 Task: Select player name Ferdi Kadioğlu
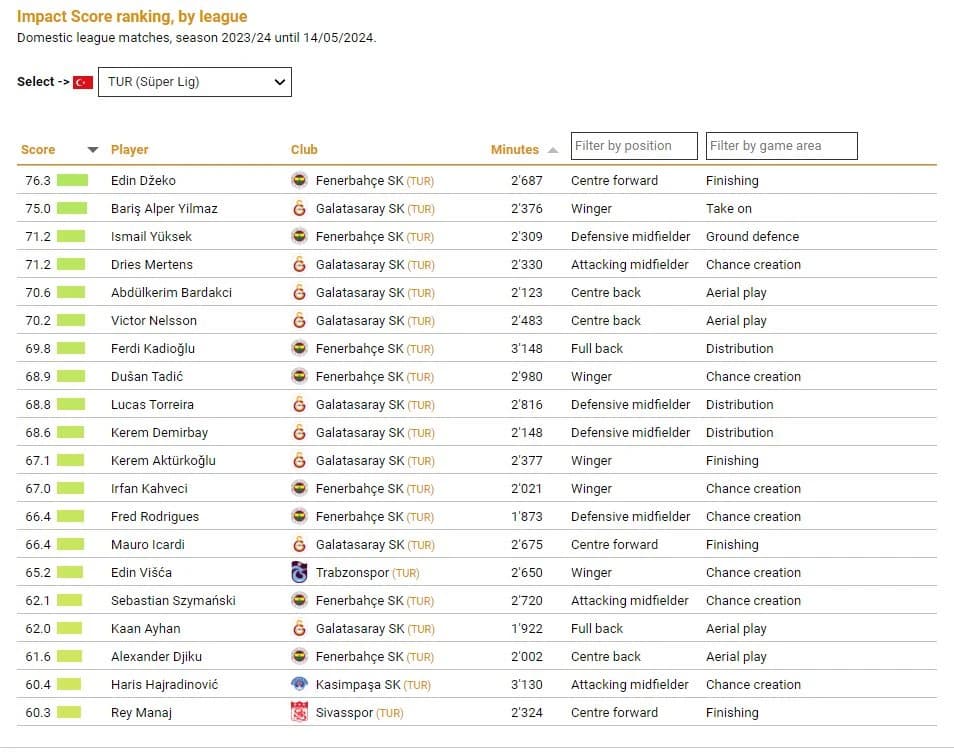coord(153,349)
